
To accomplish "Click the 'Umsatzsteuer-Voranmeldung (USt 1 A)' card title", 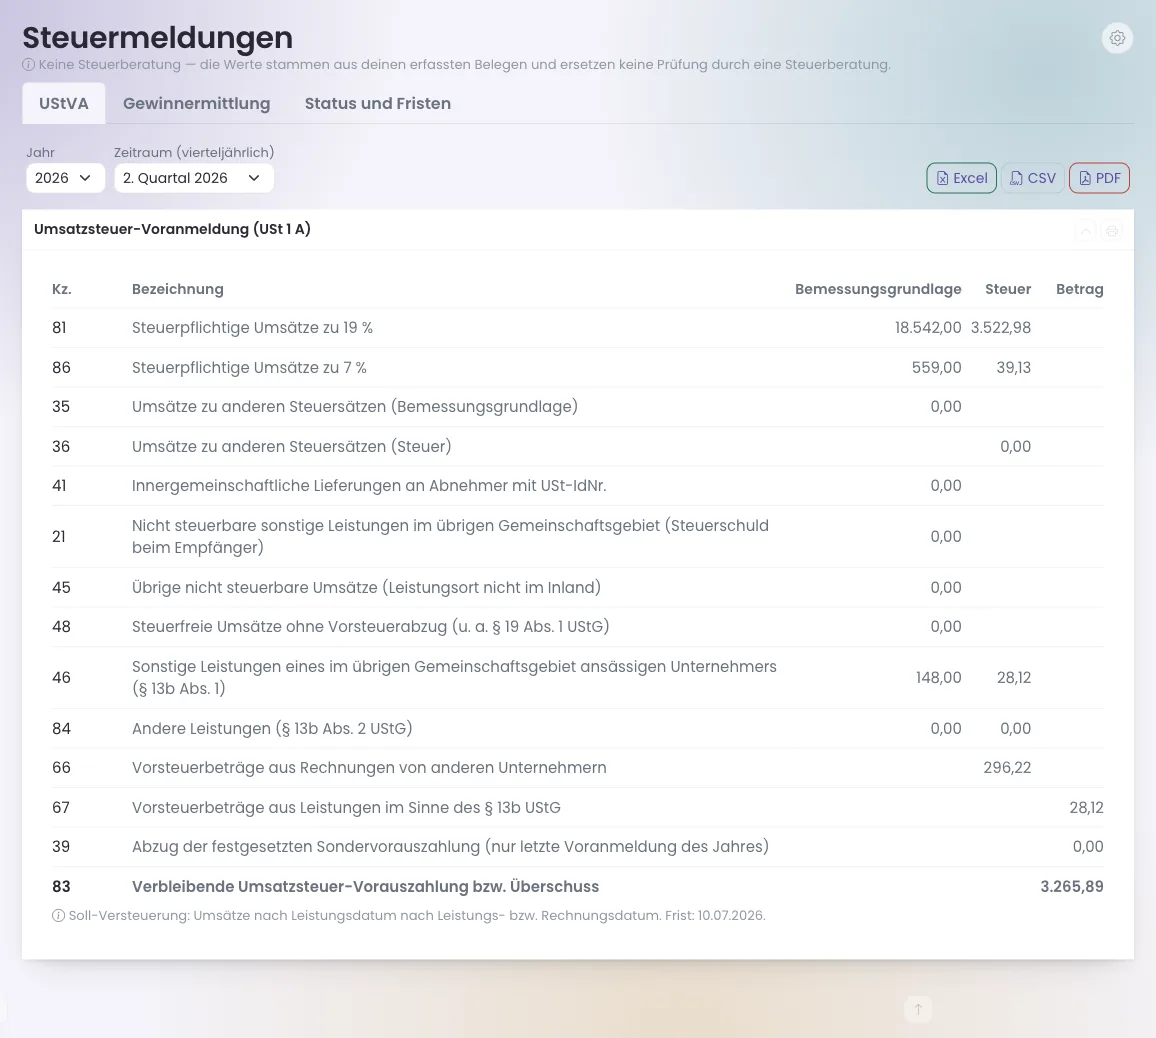I will 173,229.
